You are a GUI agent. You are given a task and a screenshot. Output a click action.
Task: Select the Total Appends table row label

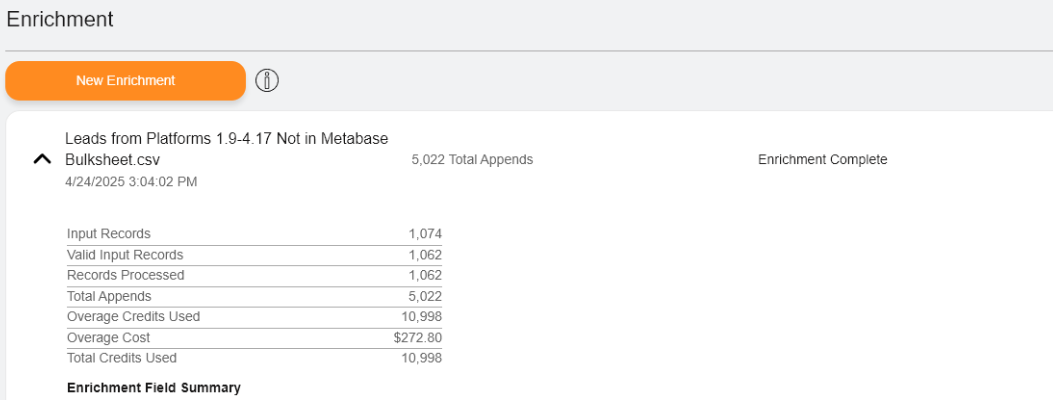click(x=109, y=296)
